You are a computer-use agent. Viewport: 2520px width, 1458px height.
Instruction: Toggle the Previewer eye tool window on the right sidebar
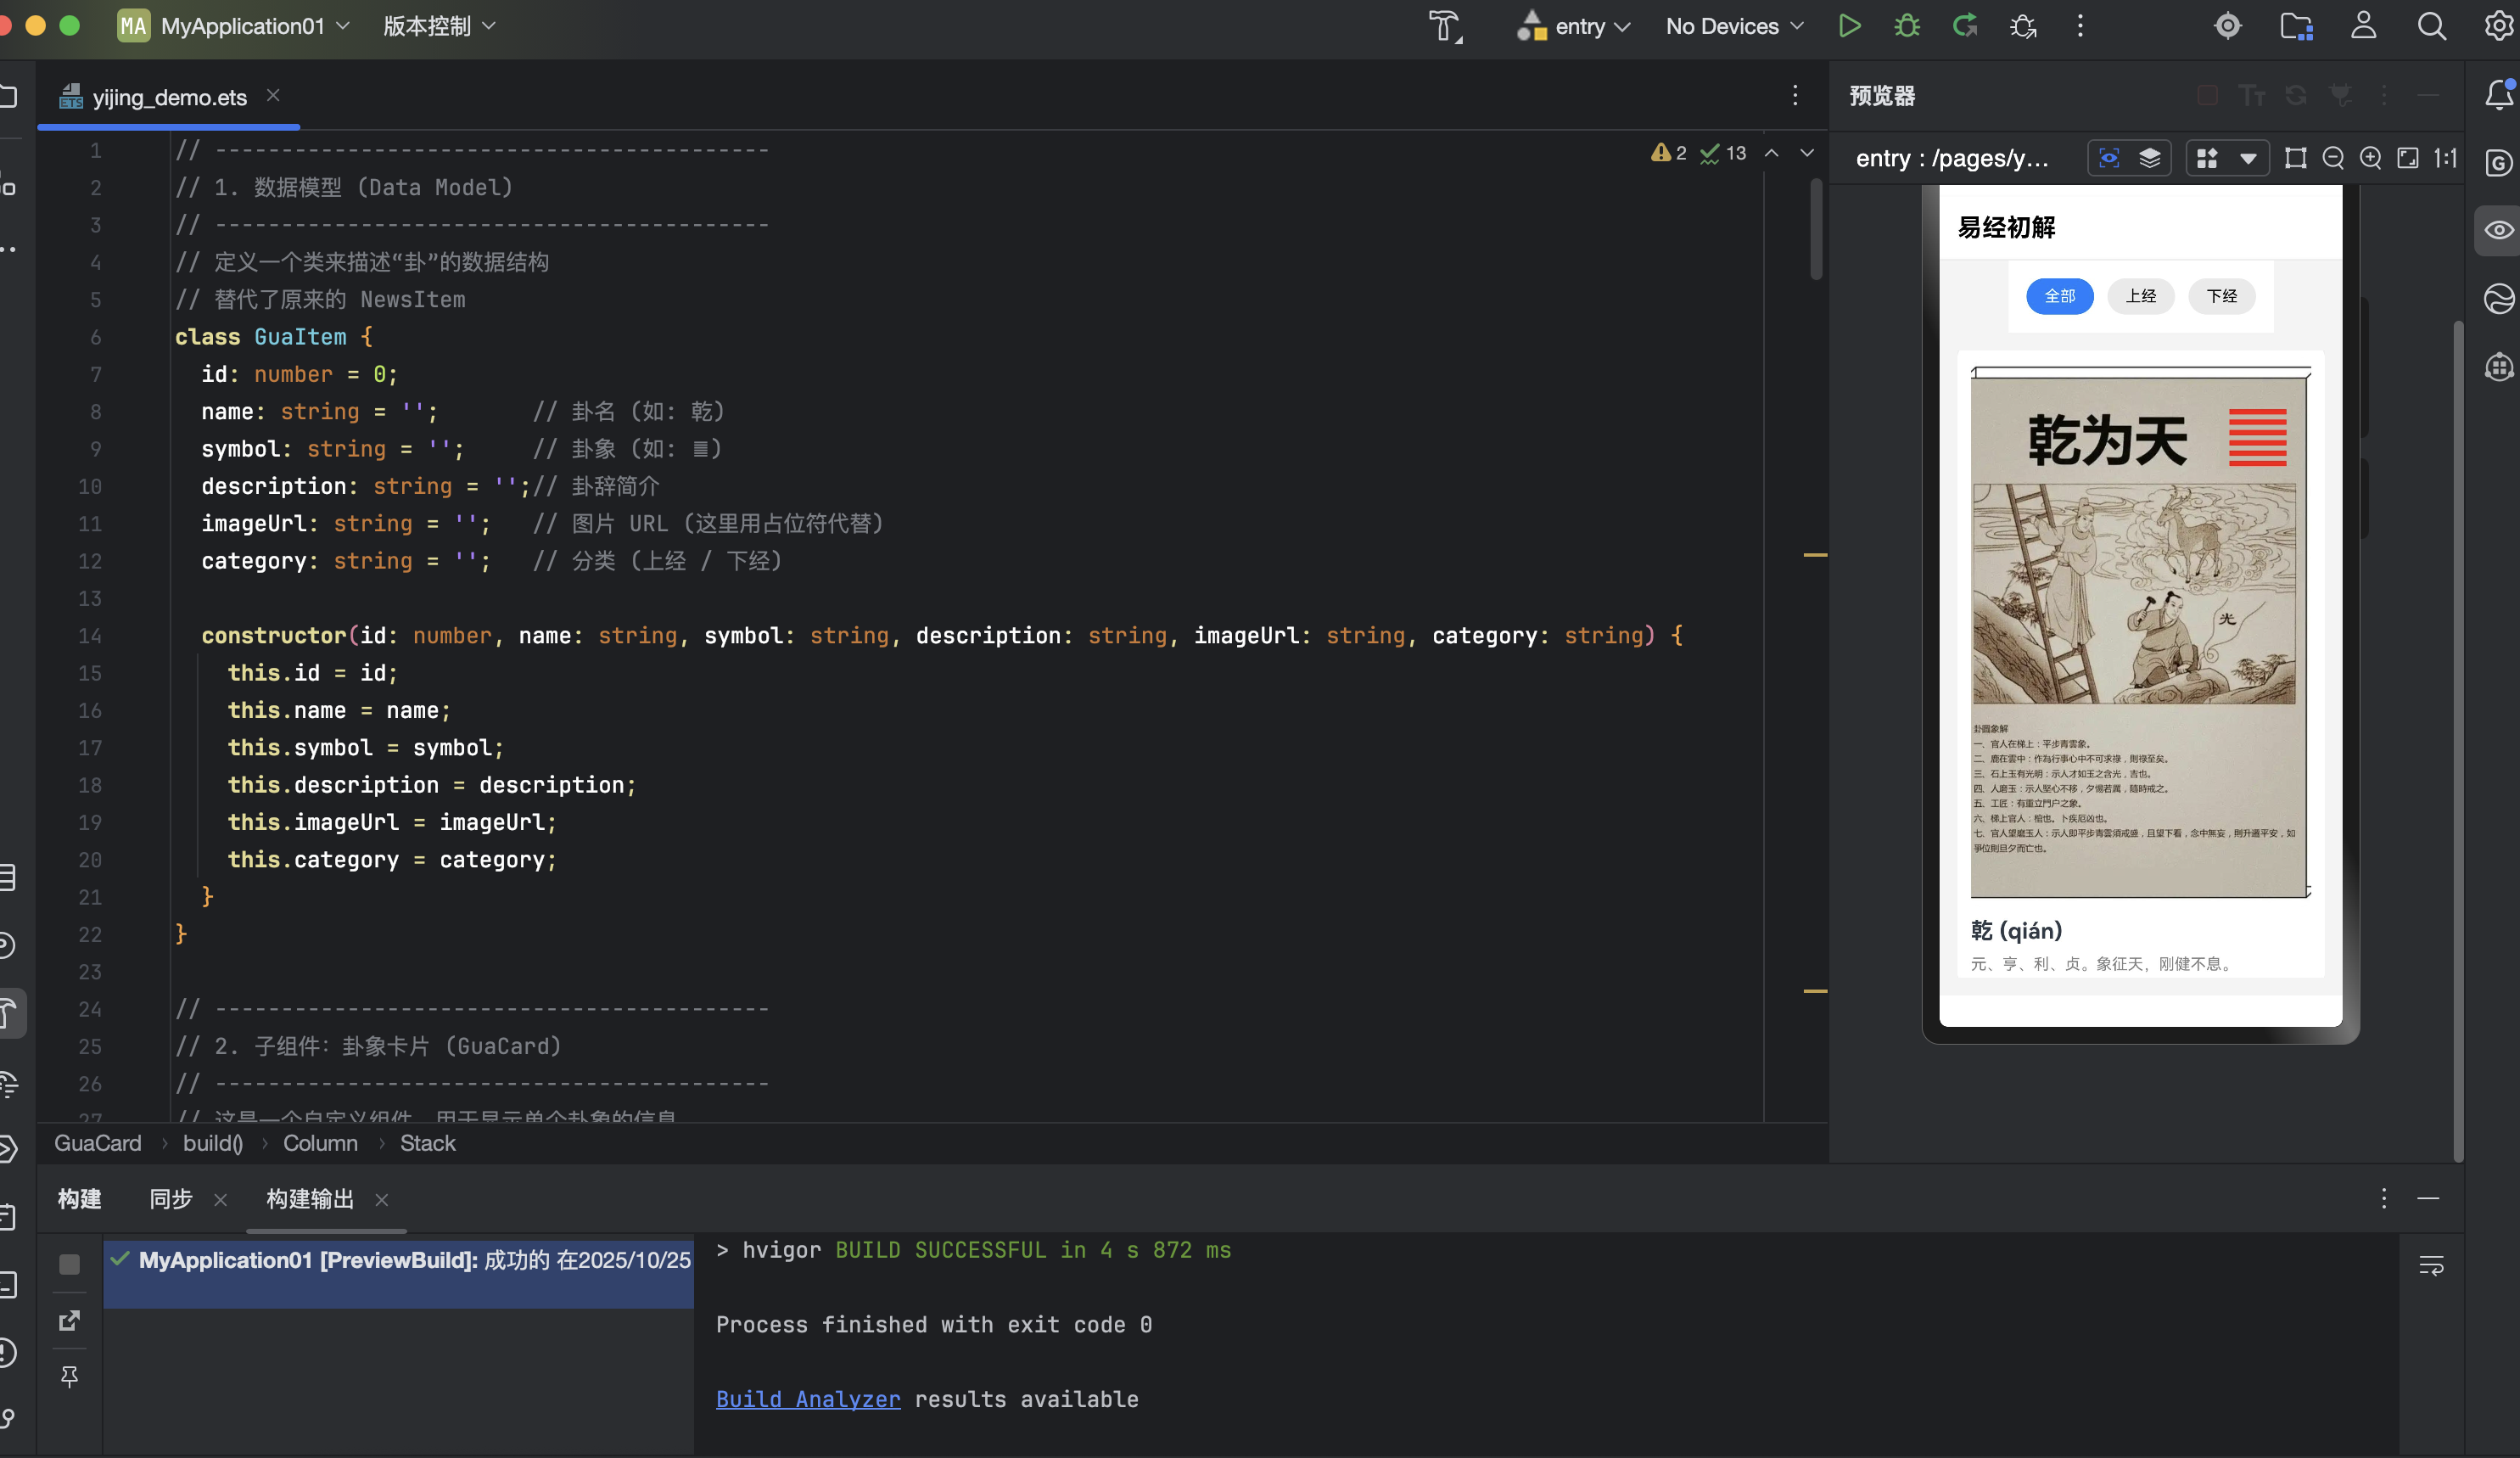tap(2498, 230)
